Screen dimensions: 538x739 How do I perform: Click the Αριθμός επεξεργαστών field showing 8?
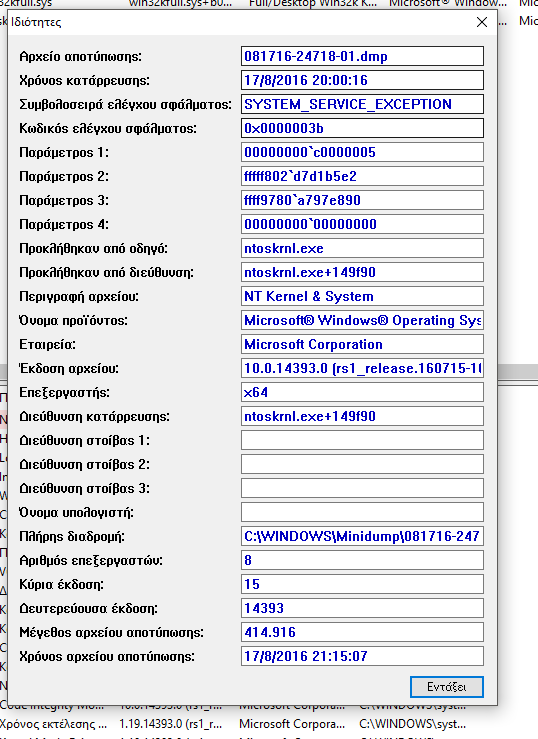tap(362, 560)
